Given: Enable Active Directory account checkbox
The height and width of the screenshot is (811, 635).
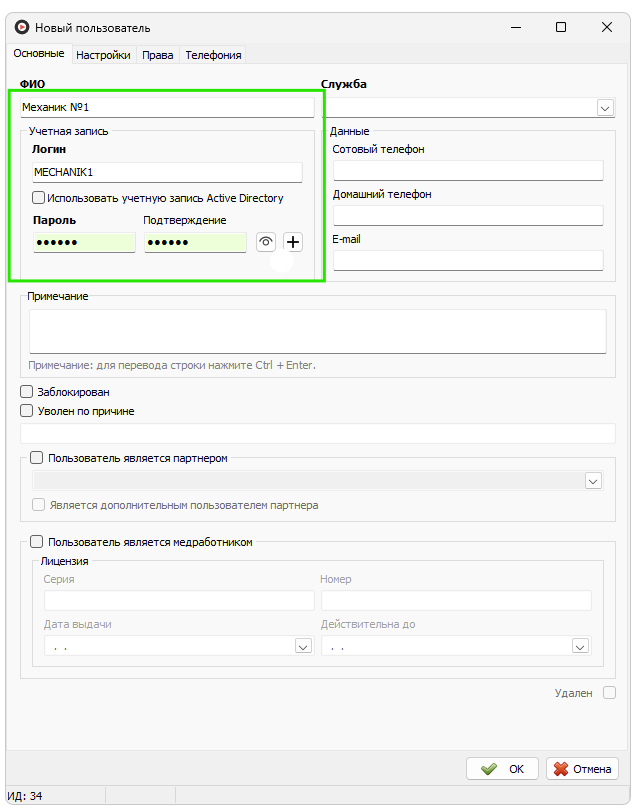Looking at the screenshot, I should [39, 198].
